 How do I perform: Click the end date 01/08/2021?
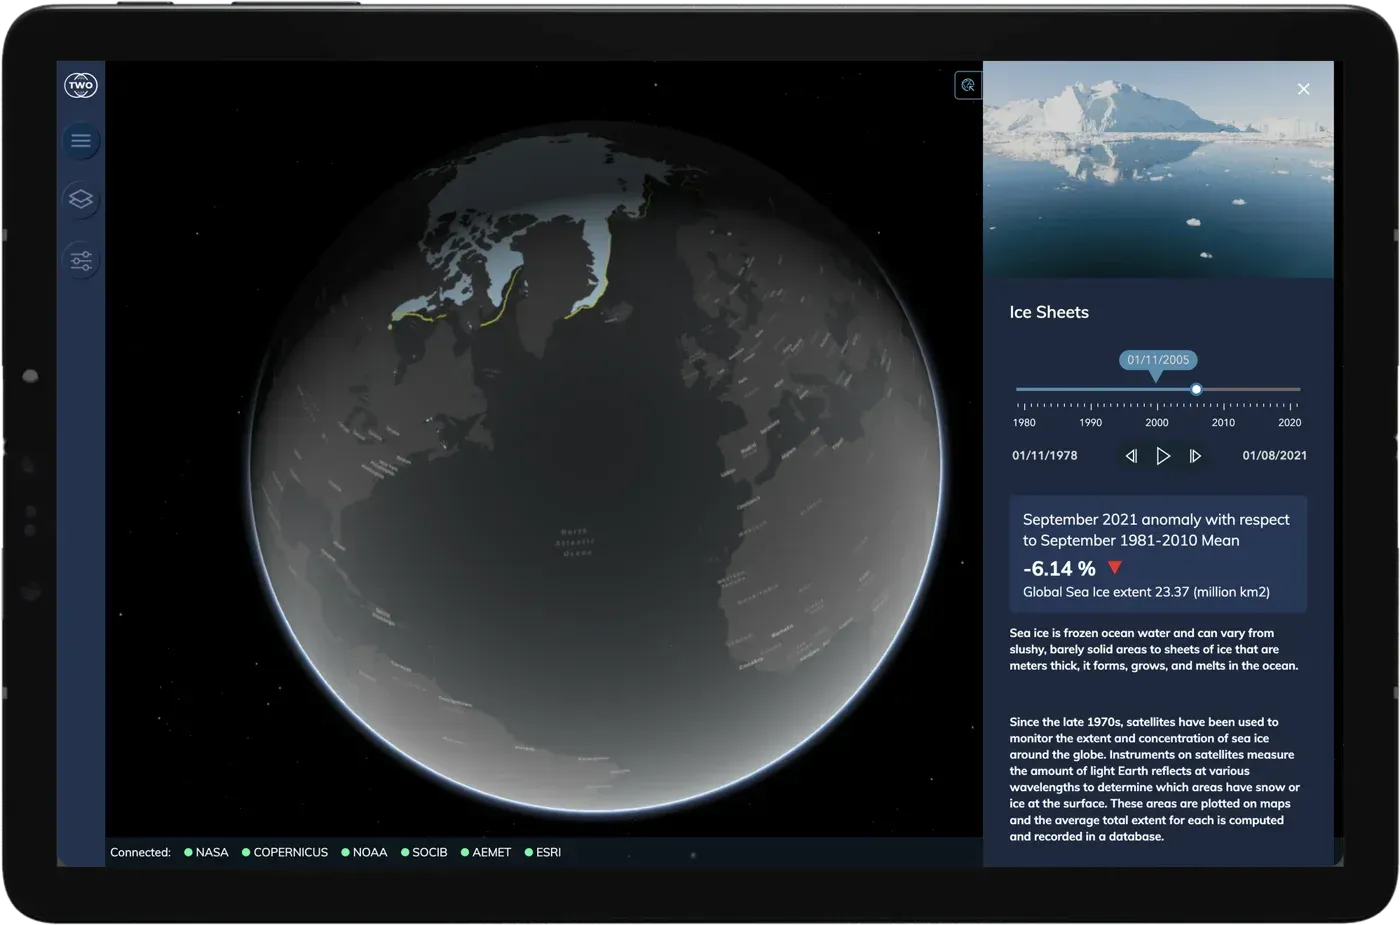[x=1275, y=456]
